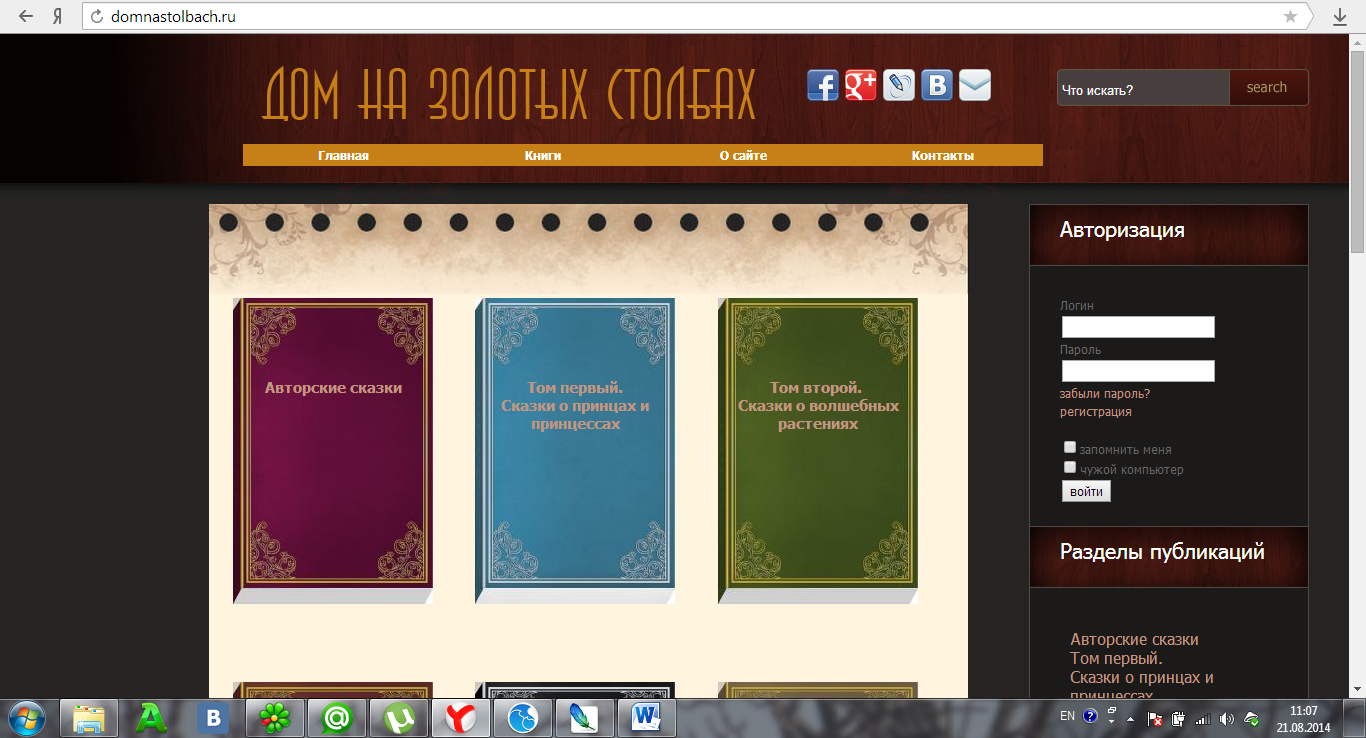
Task: Switch to Yandex Browser on taskbar
Action: 461,718
